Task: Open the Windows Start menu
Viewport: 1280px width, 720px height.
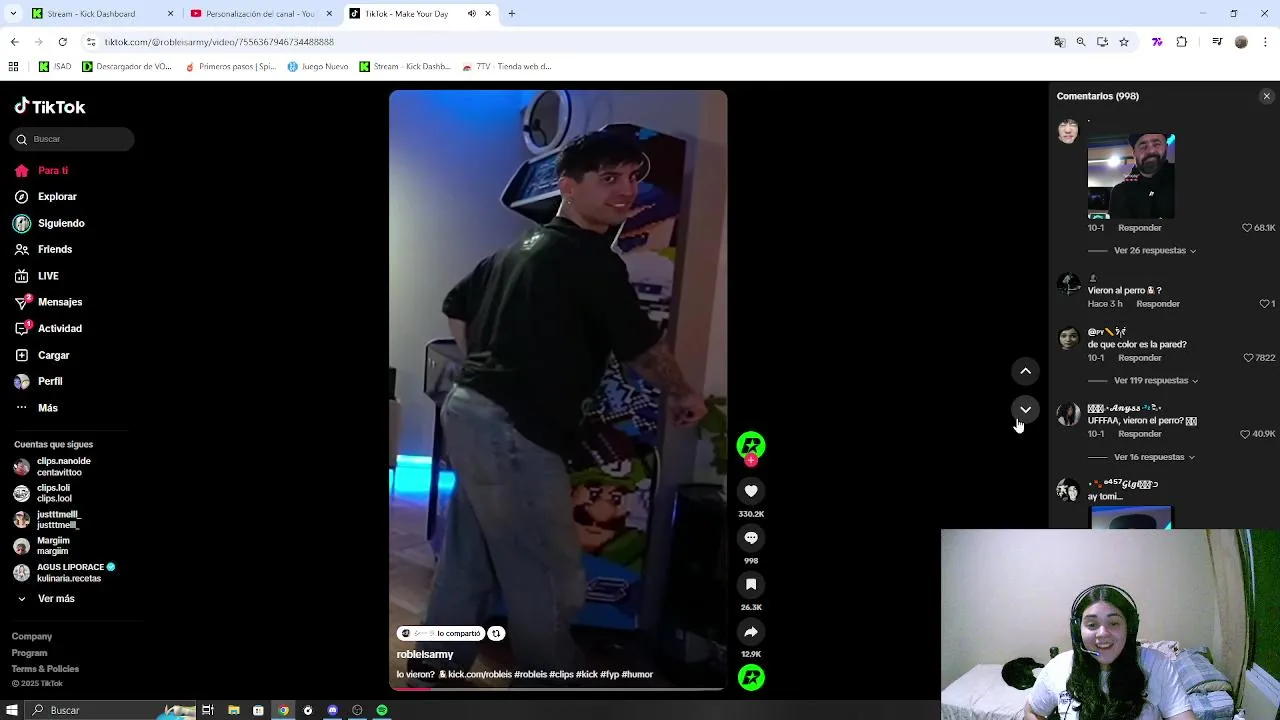Action: tap(12, 710)
